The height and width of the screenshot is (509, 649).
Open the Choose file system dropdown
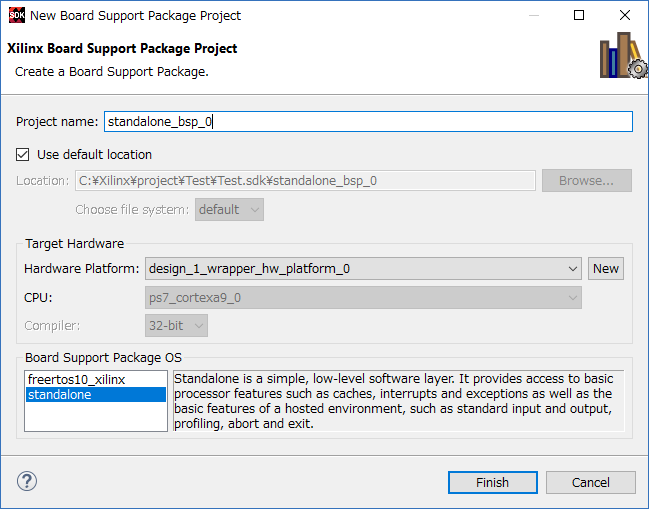pyautogui.click(x=229, y=209)
